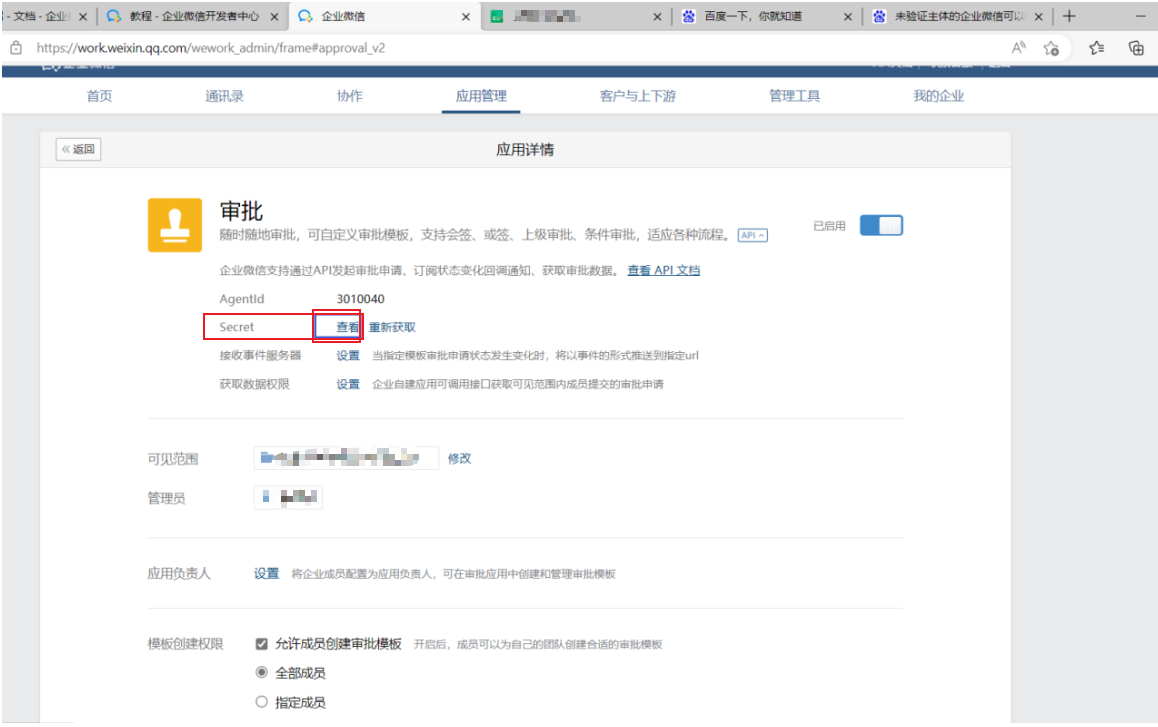Click the 可见范围 department field

coord(346,458)
